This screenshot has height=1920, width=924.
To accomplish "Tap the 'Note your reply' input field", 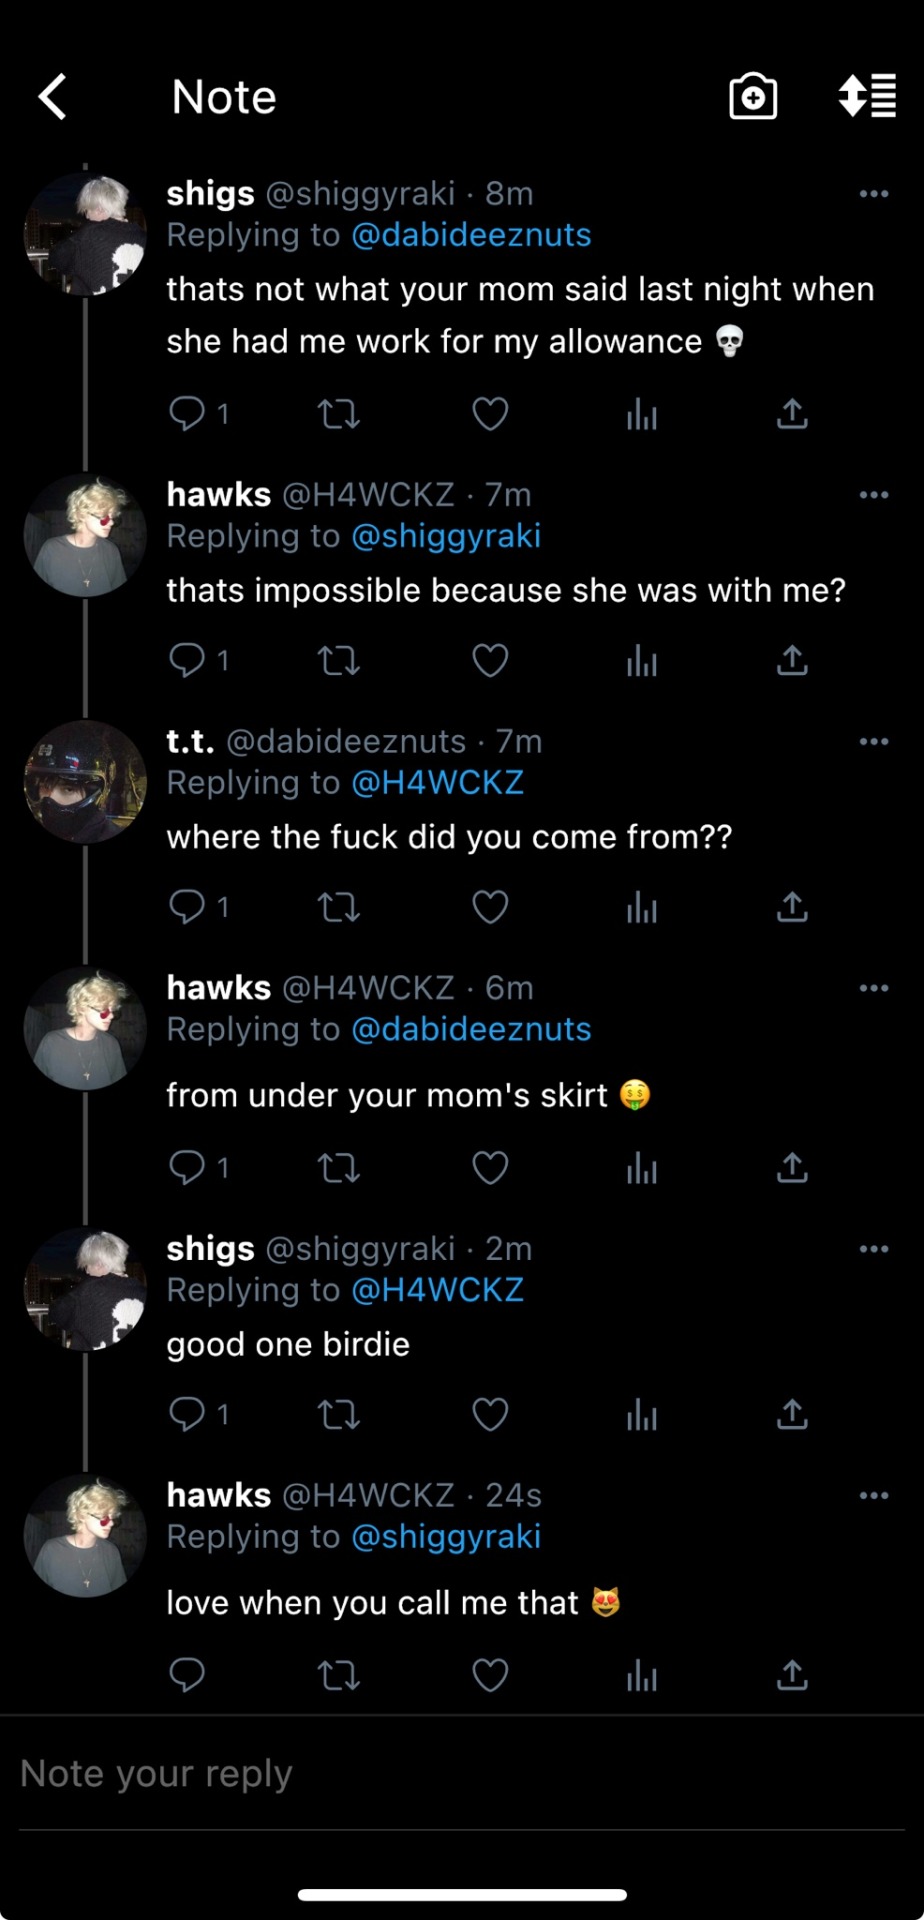I will (460, 1774).
